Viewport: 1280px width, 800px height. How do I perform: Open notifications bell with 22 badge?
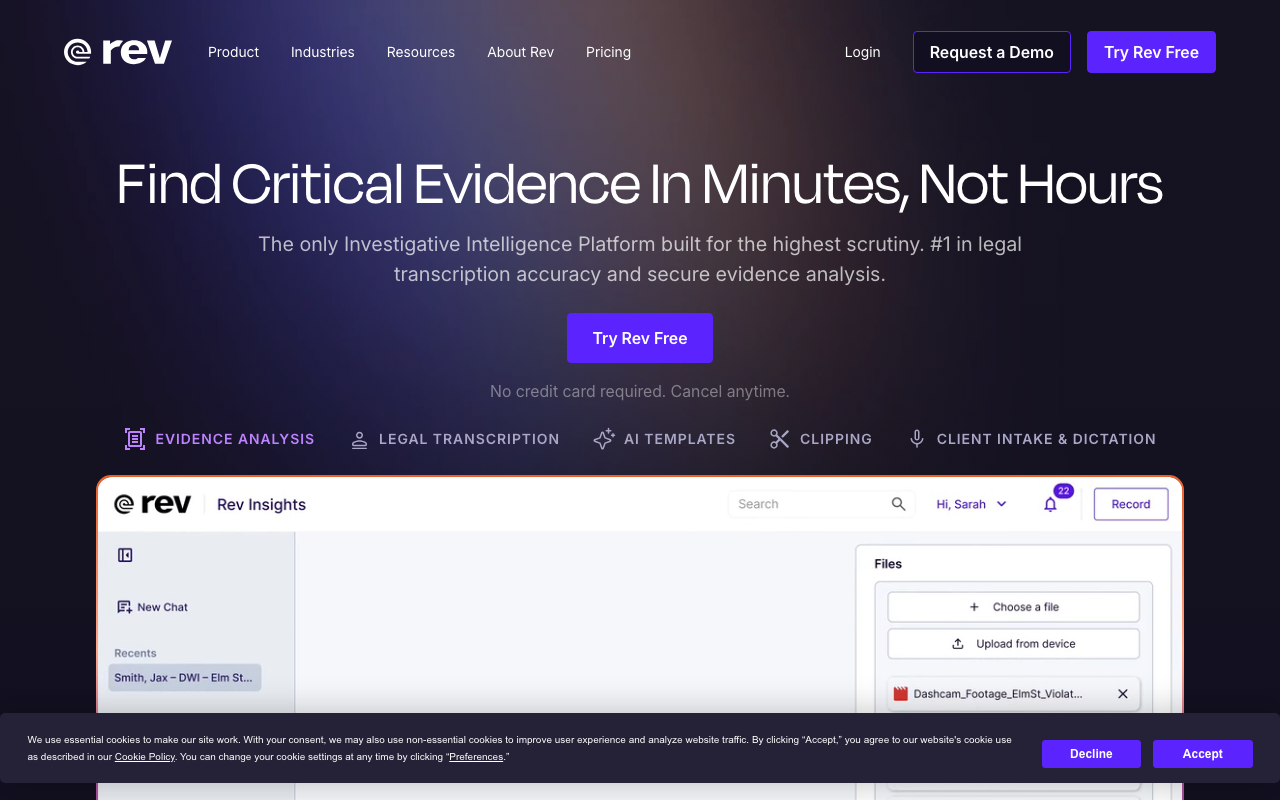coord(1050,504)
